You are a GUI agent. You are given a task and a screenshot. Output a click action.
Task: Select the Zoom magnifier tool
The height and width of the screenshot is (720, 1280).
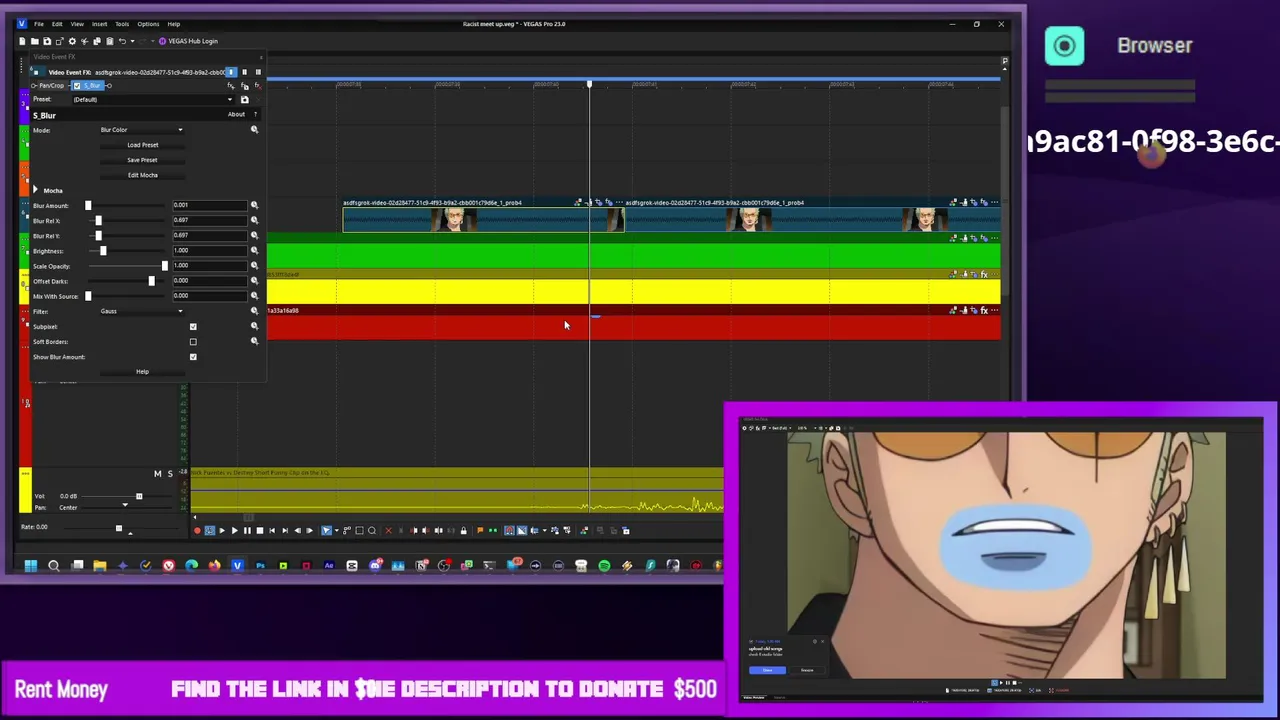[372, 530]
